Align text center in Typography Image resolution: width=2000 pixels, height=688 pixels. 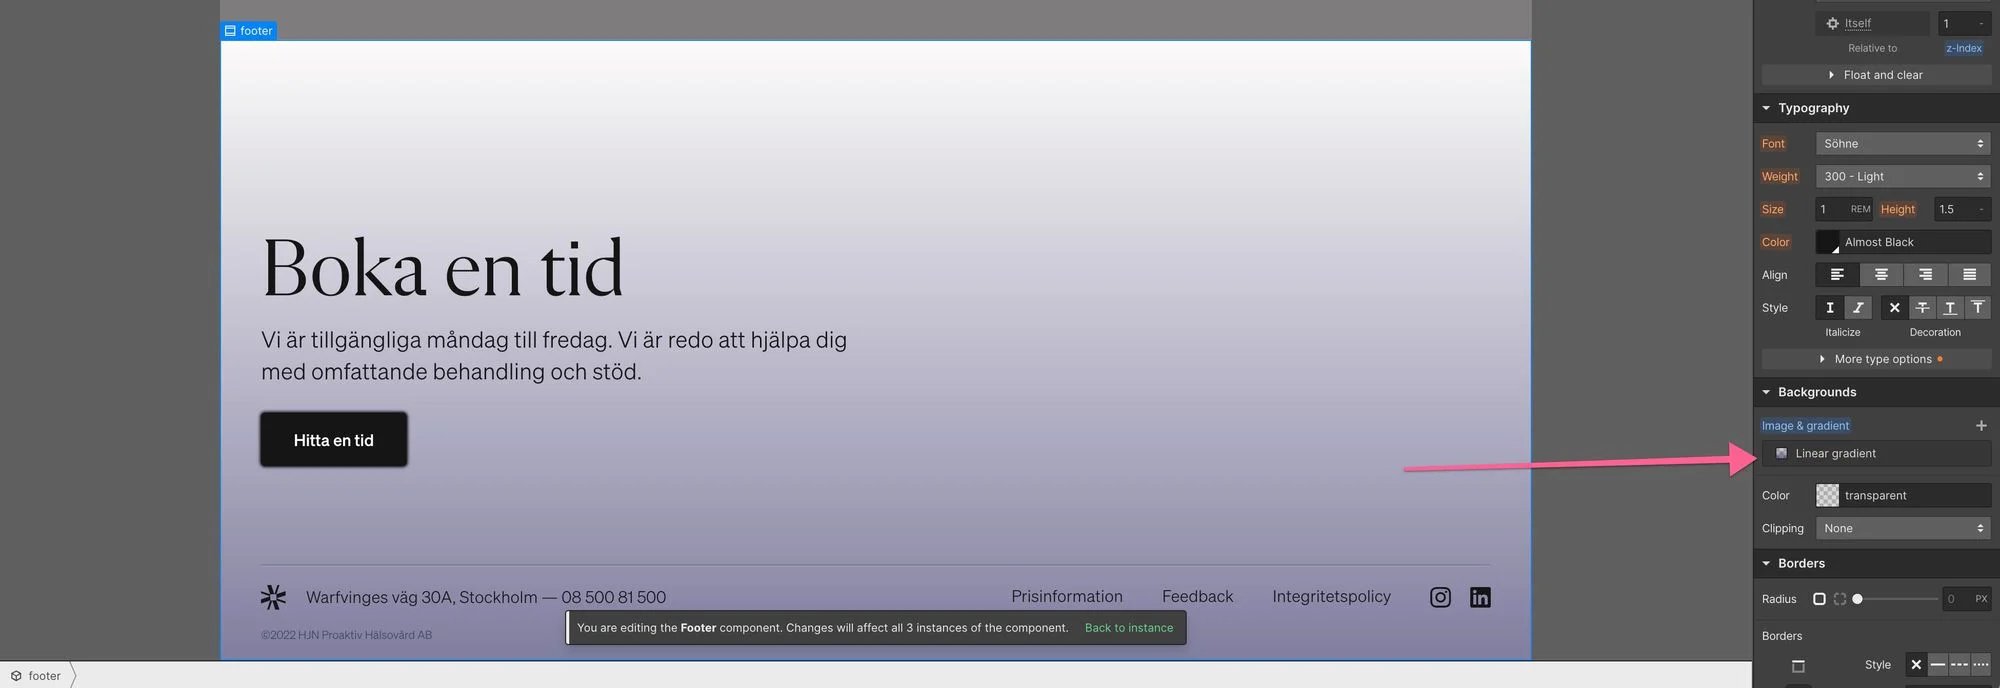pyautogui.click(x=1881, y=275)
